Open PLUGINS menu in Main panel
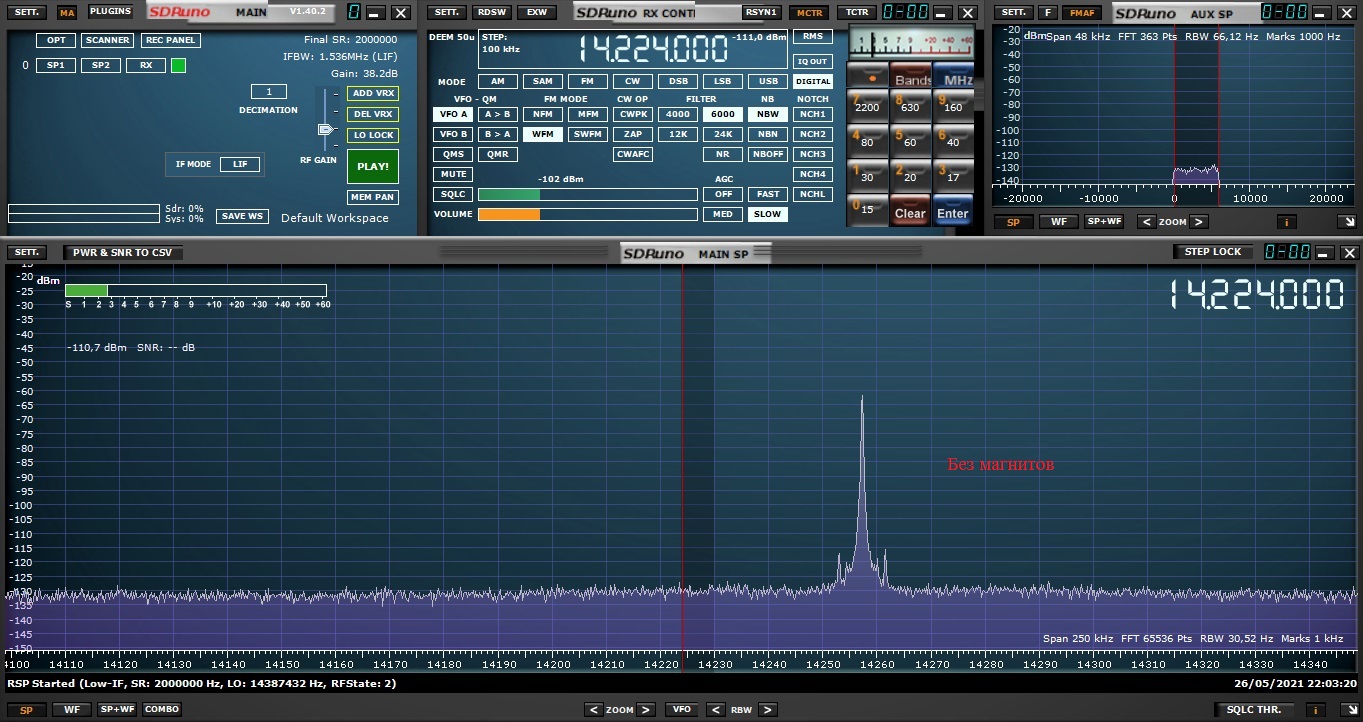 (110, 12)
